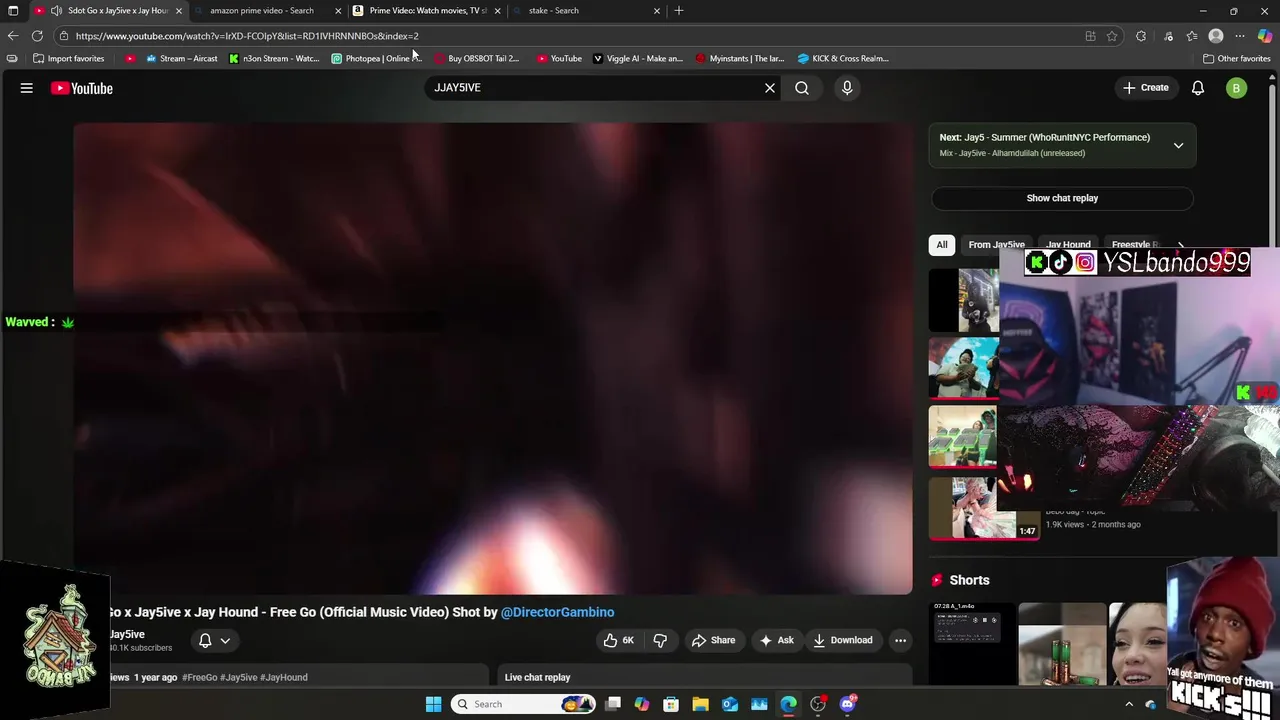Open KICK & Cross Realm bookmark

843,58
